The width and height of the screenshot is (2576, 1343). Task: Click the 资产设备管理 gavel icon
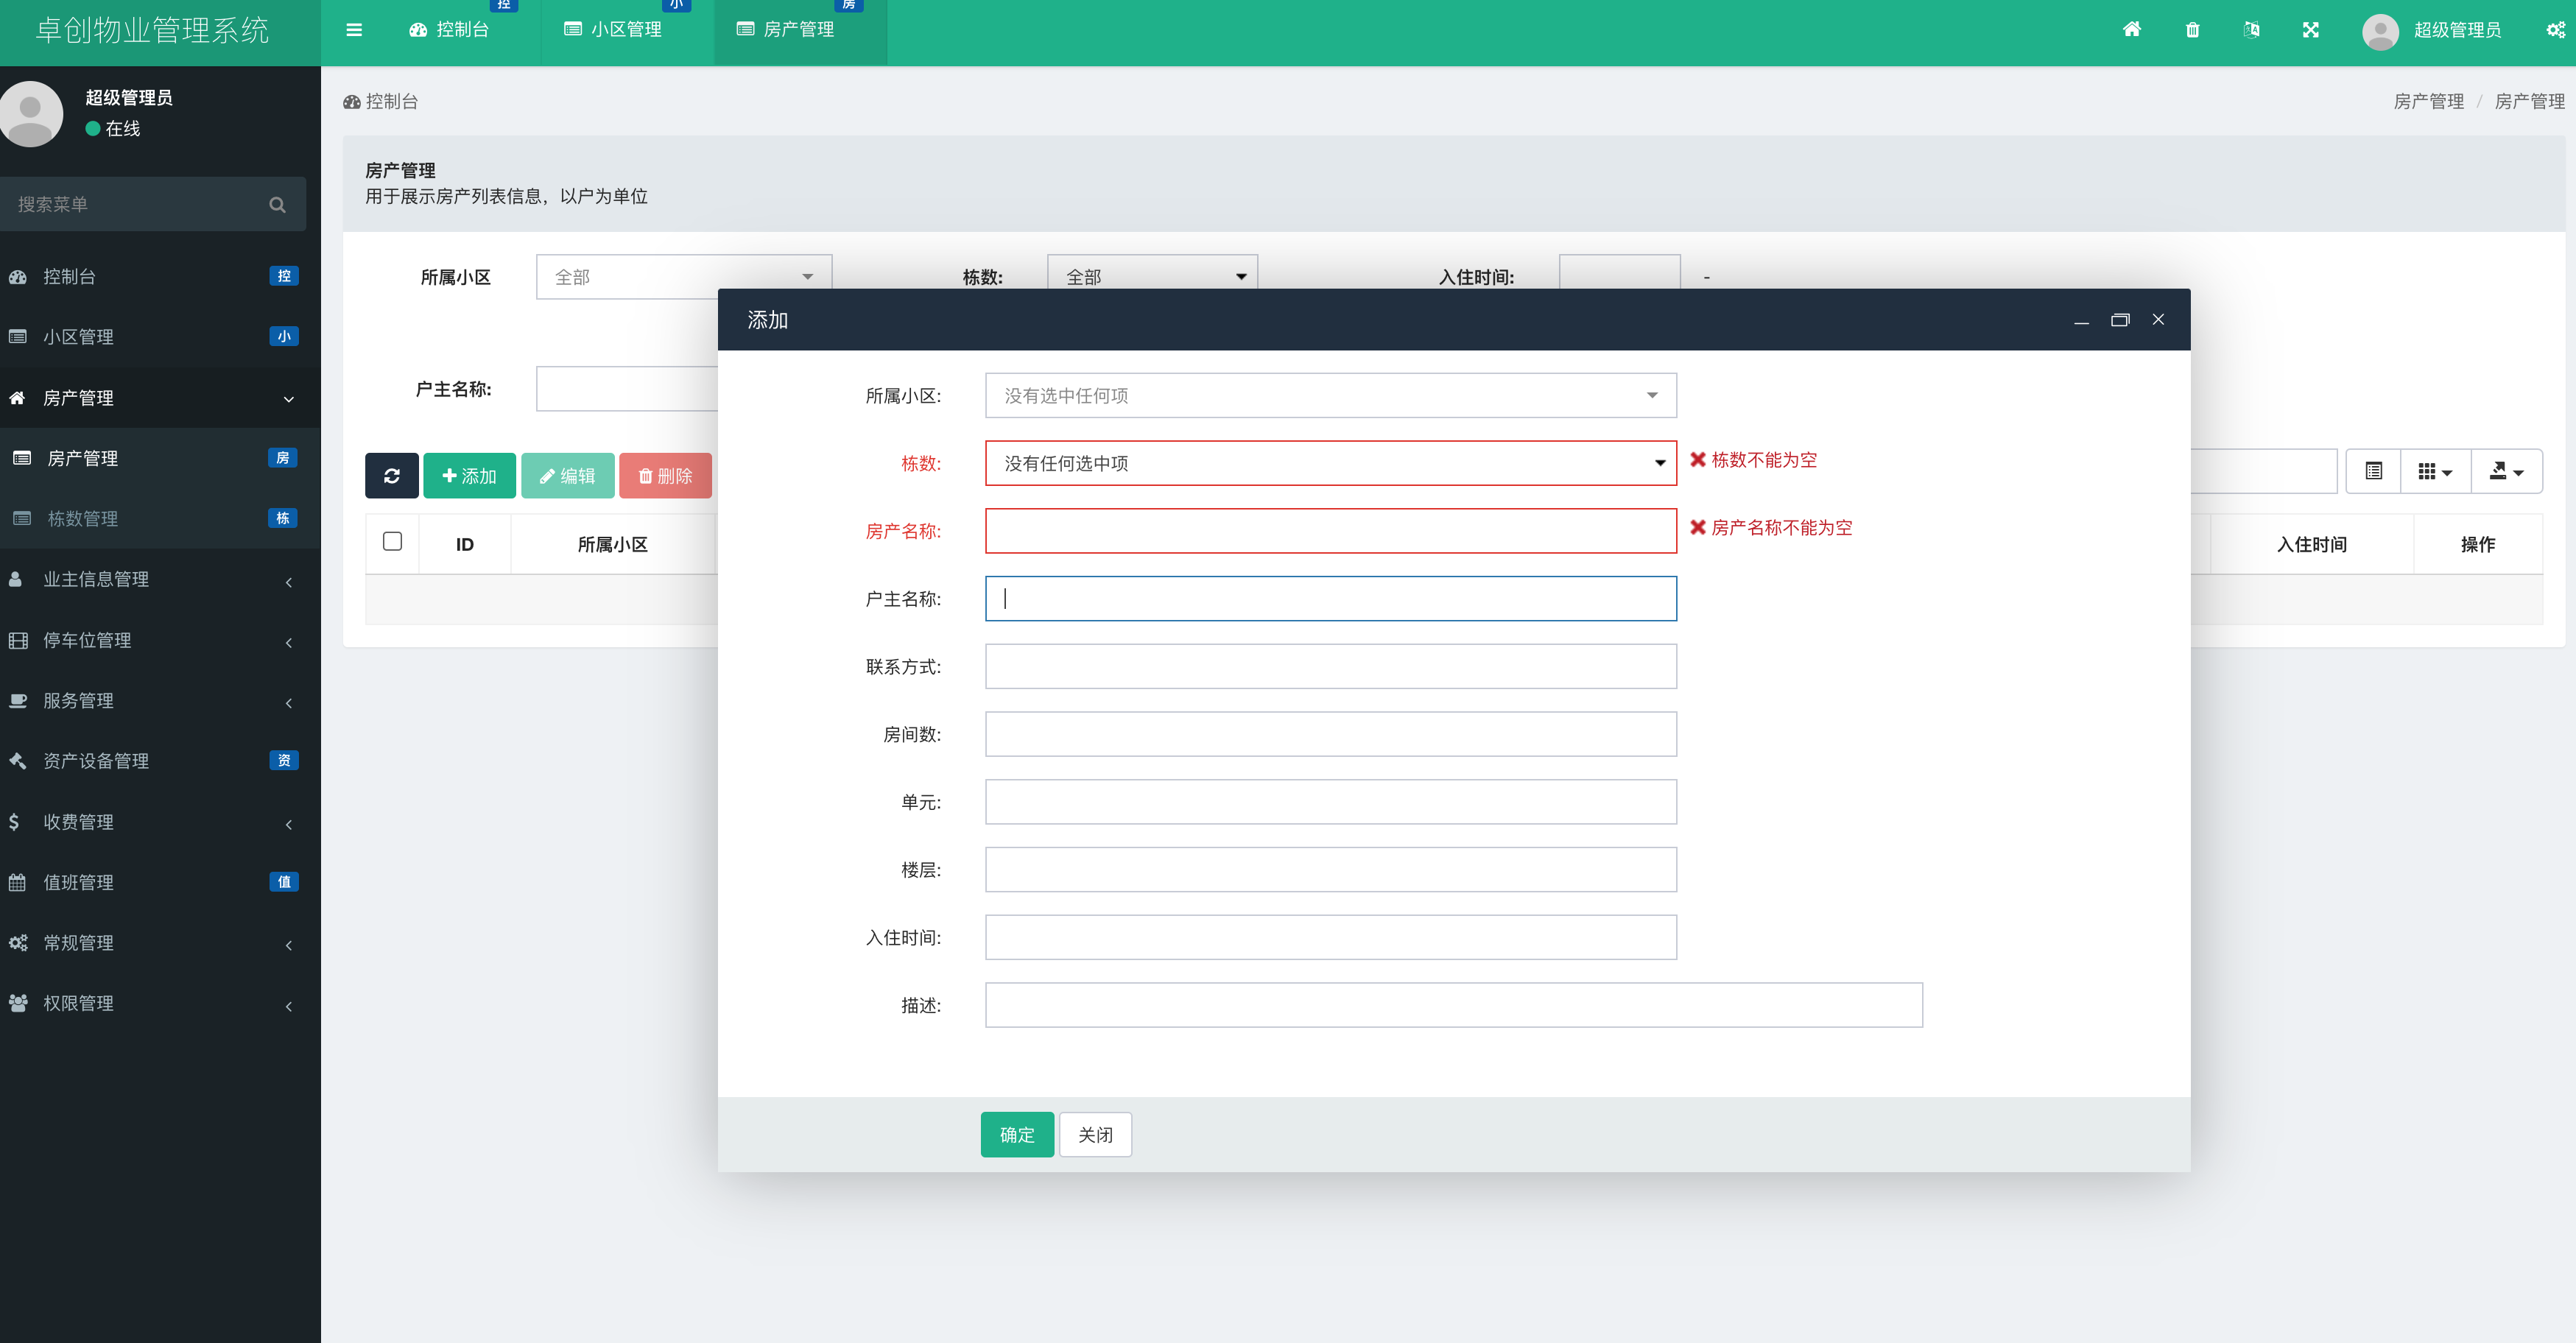17,761
